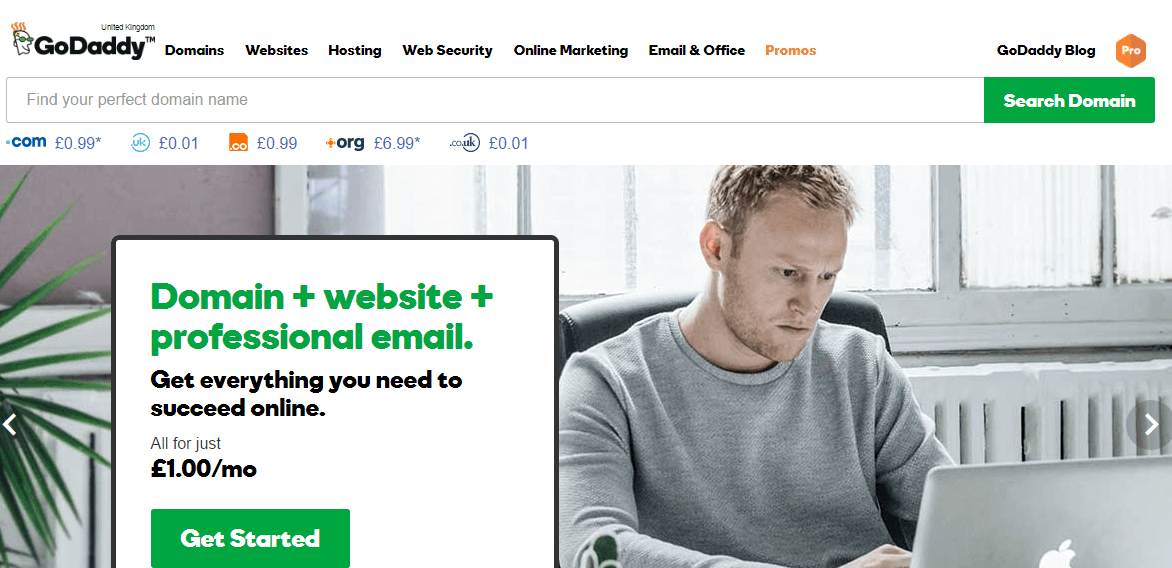Open the Domains menu
The image size is (1172, 568).
[194, 51]
